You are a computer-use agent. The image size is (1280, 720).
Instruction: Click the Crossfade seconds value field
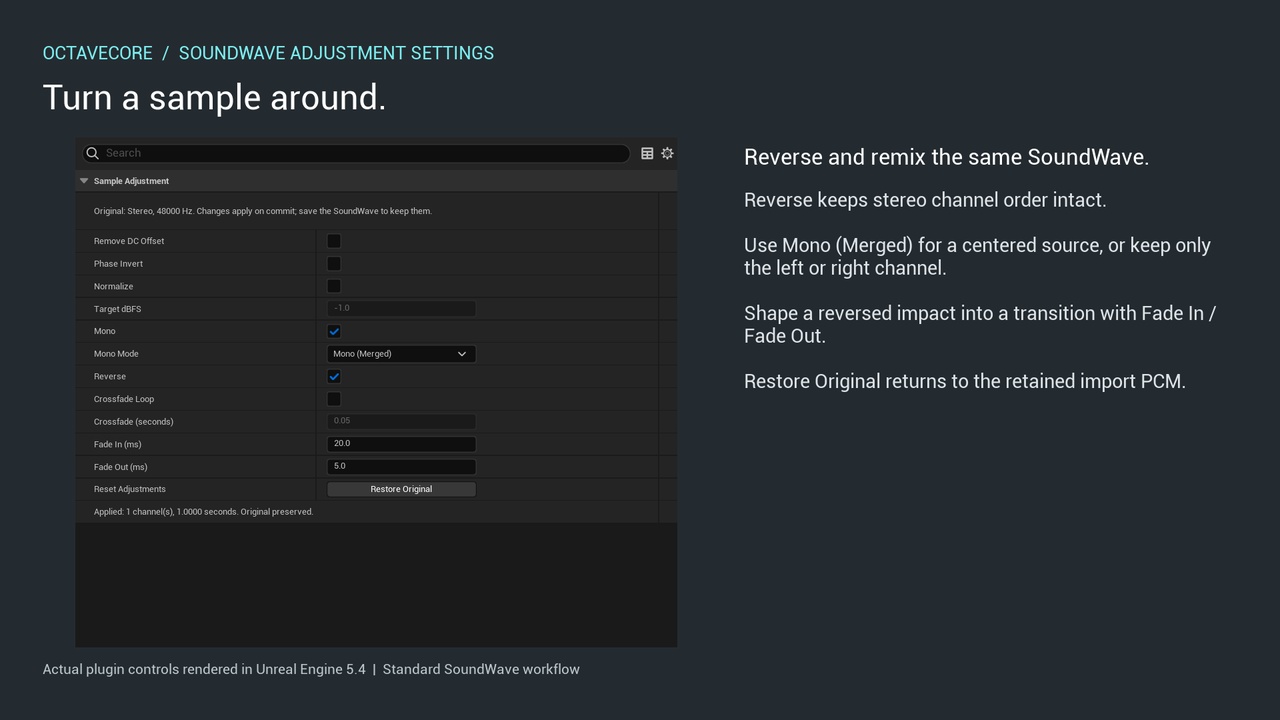(x=401, y=421)
